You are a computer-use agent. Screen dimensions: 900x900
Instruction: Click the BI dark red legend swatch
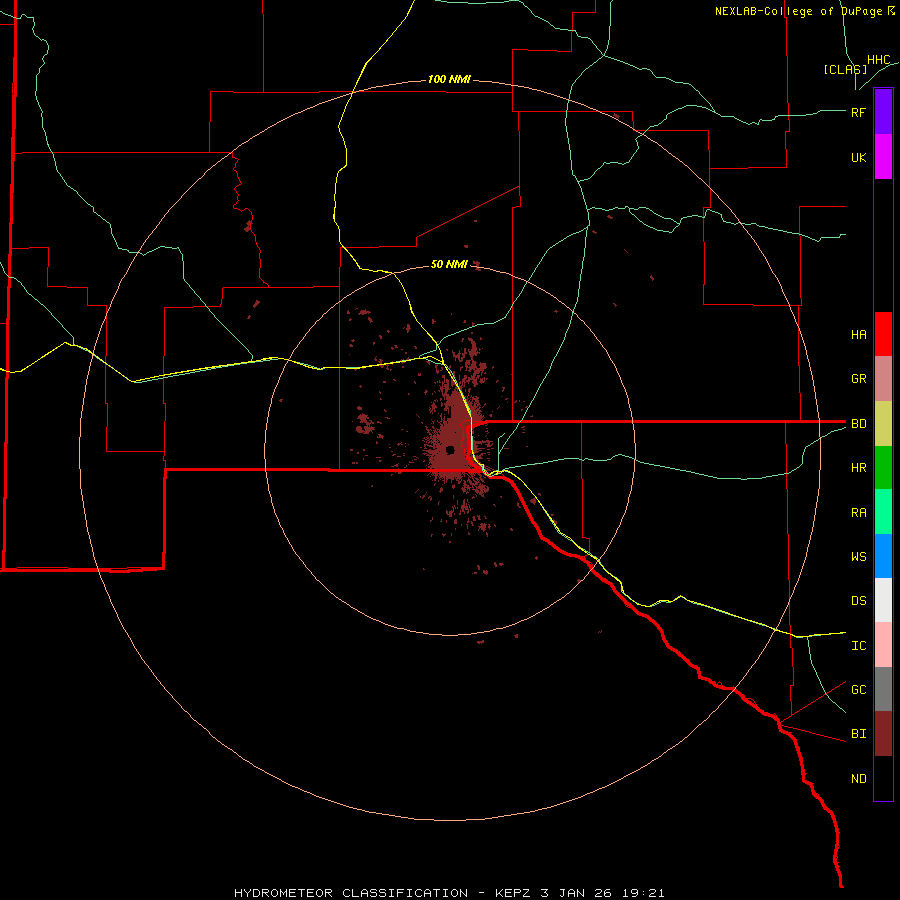[x=883, y=734]
